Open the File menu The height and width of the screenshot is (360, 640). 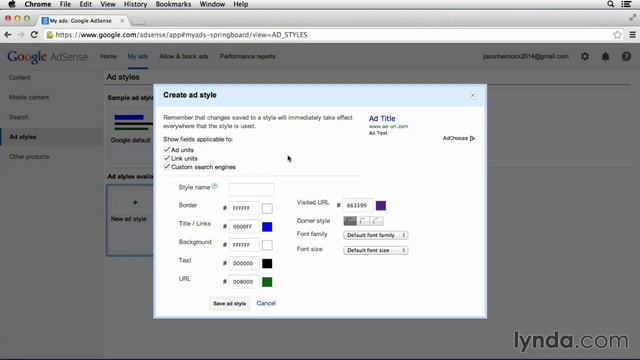click(x=65, y=4)
